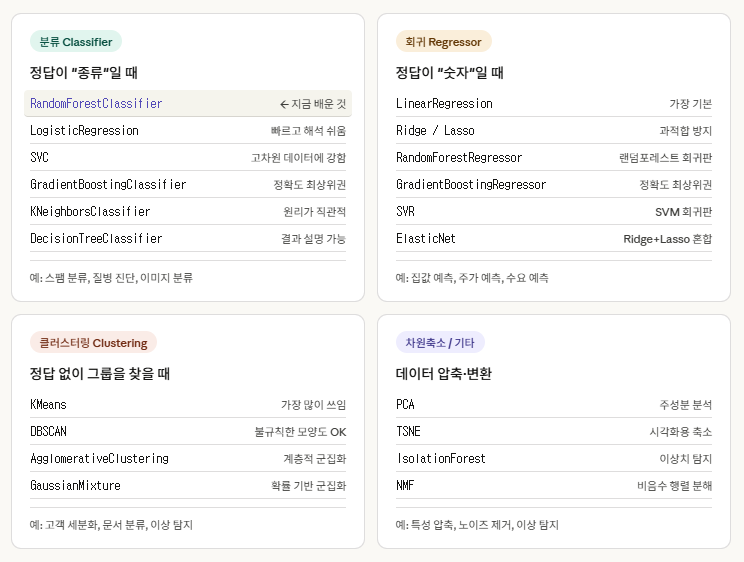
Task: Select ElasticNet in the regressor list
Action: (x=426, y=239)
